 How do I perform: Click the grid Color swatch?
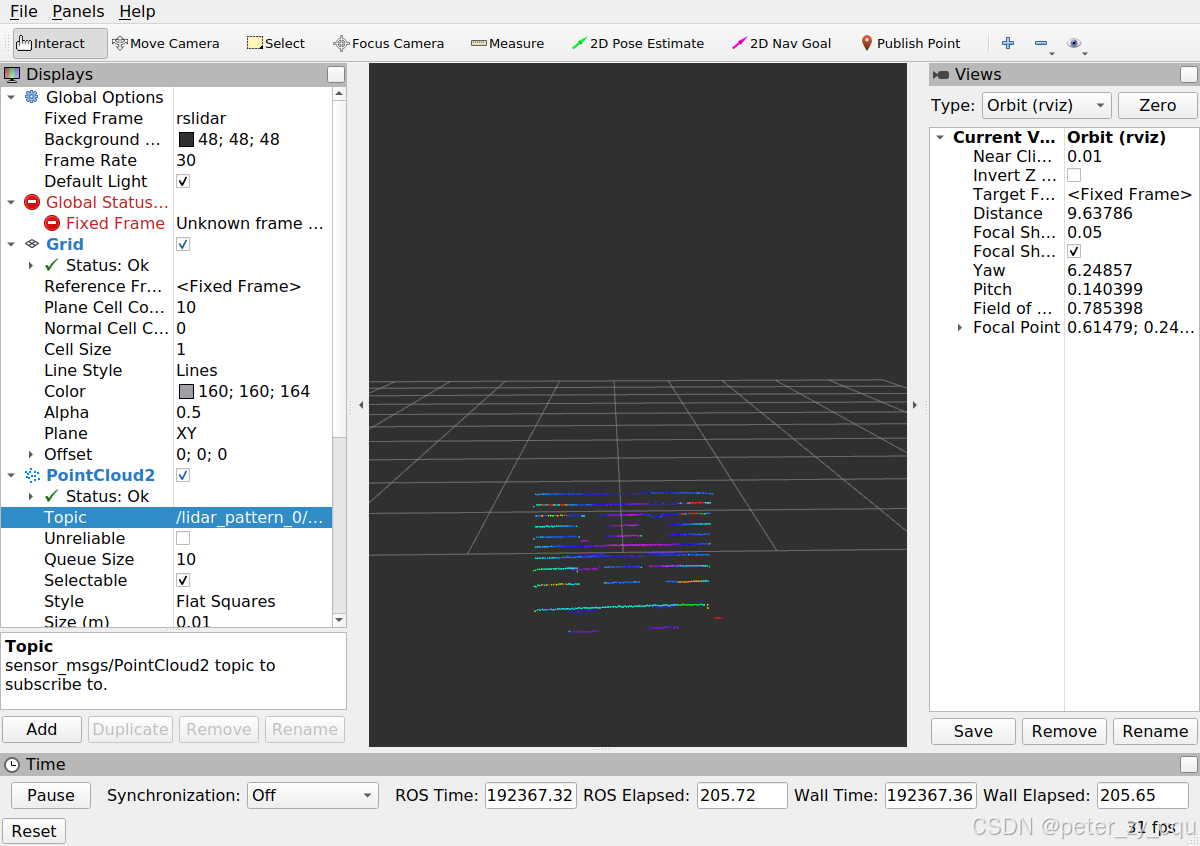pos(186,391)
